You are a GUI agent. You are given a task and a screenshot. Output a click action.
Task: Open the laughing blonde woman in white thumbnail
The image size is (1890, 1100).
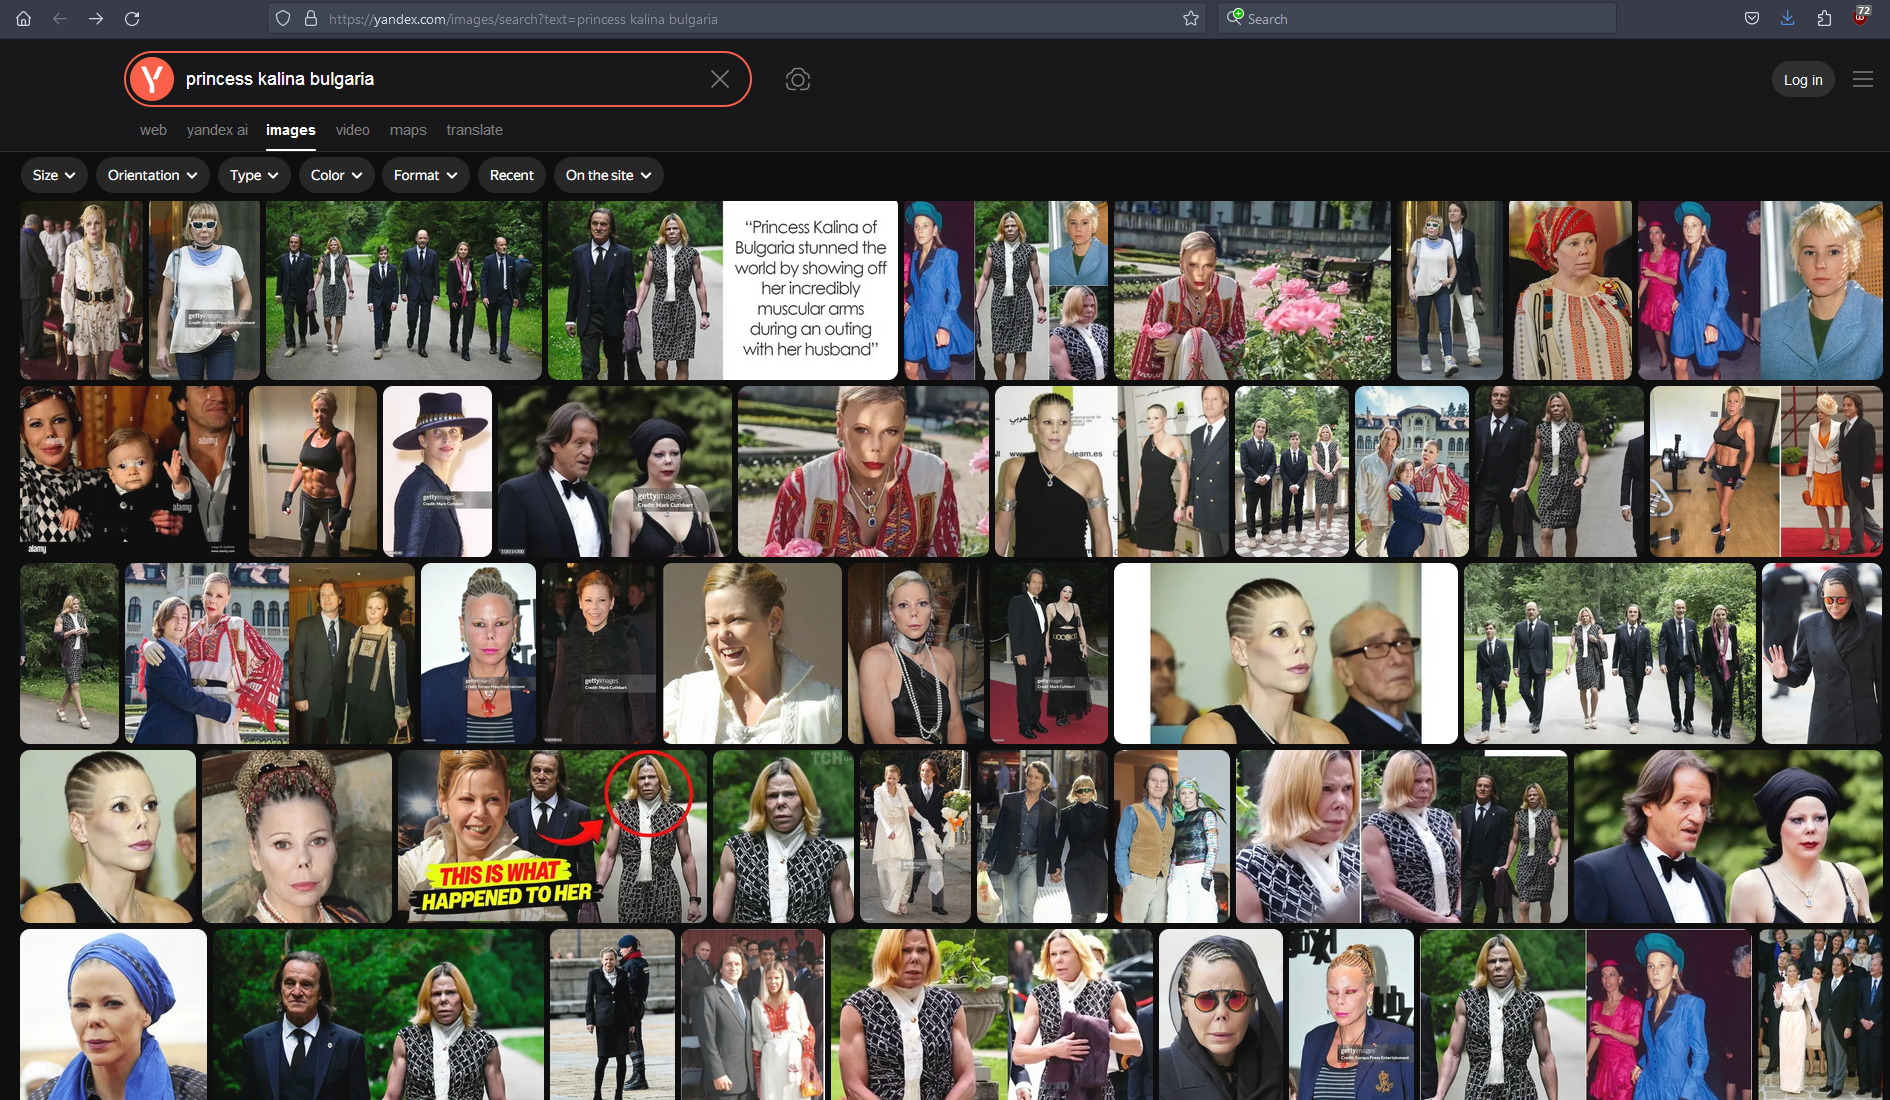pos(752,653)
